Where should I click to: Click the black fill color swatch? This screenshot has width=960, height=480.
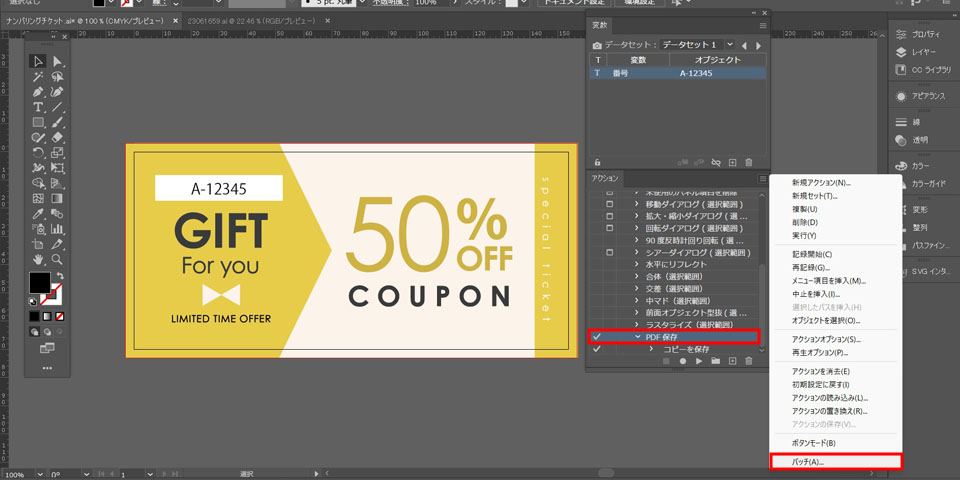(39, 283)
